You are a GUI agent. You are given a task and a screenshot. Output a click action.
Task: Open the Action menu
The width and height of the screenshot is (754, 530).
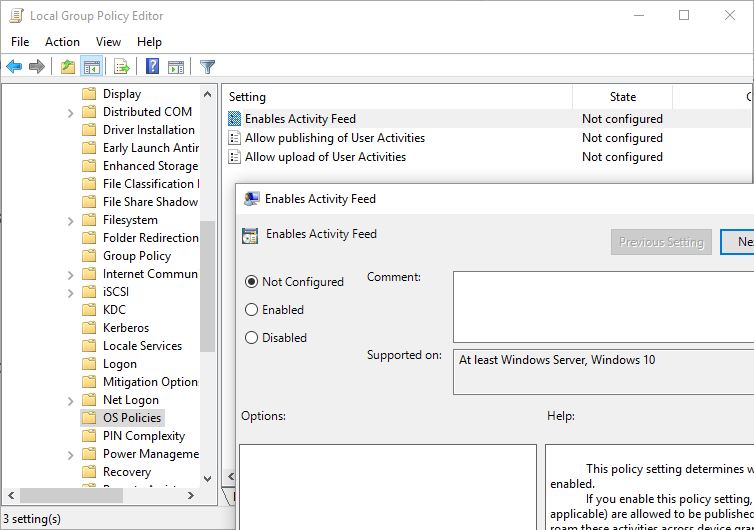[62, 42]
